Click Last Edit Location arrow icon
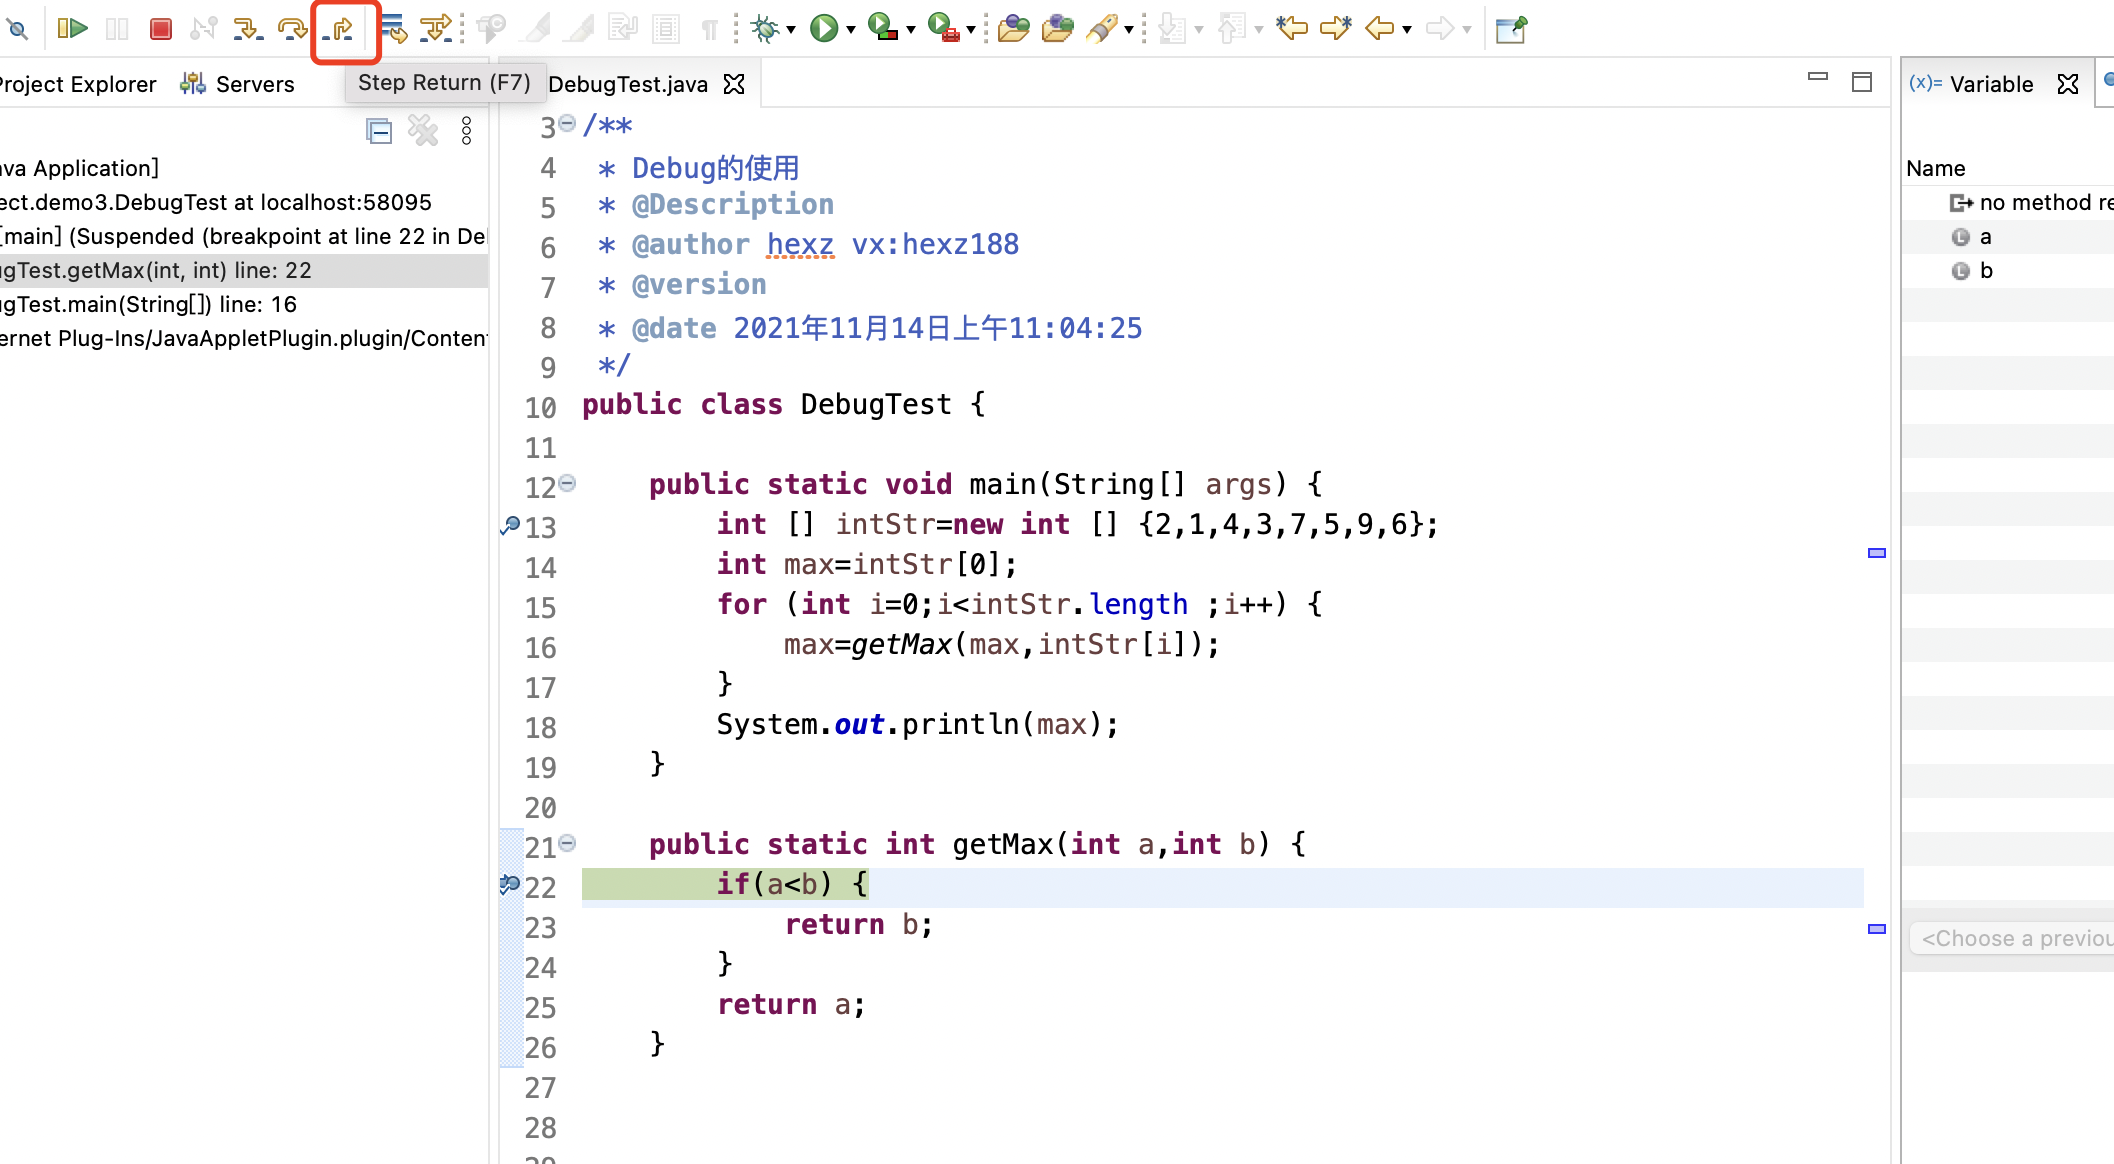The width and height of the screenshot is (2114, 1164). (x=1292, y=28)
